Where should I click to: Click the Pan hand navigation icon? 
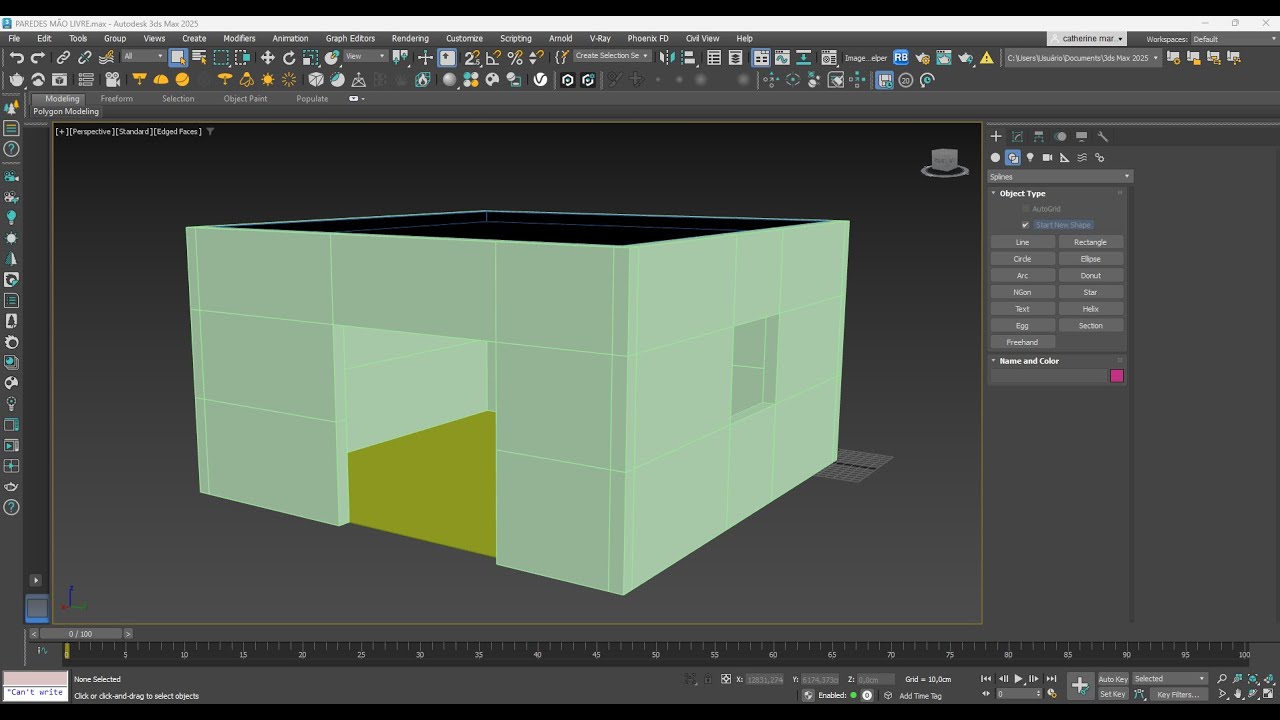coord(1238,694)
